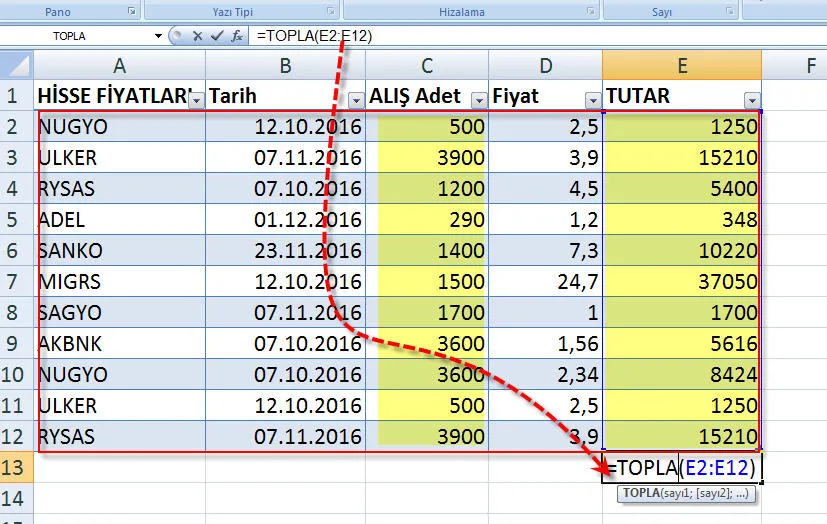The image size is (827, 524).
Task: Open the Insert Function fx dialog
Action: pyautogui.click(x=236, y=35)
